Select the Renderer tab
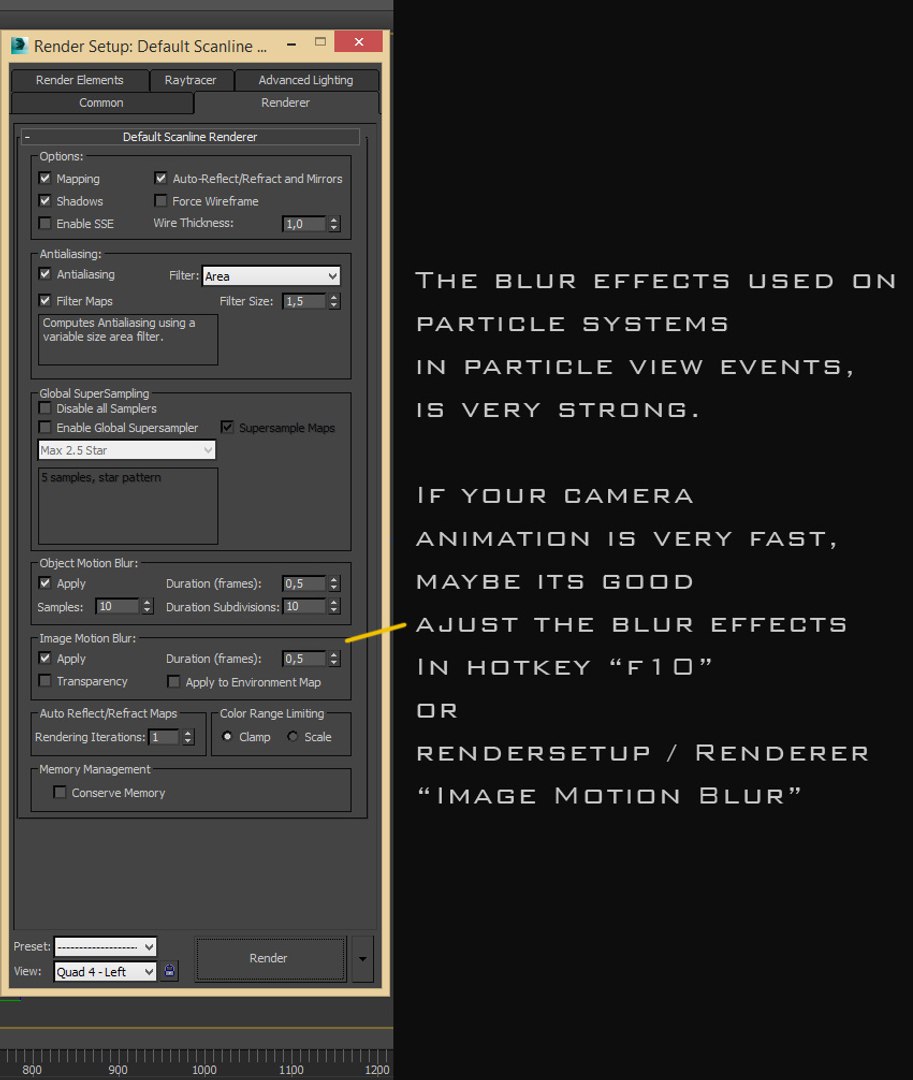The image size is (913, 1080). [x=286, y=103]
